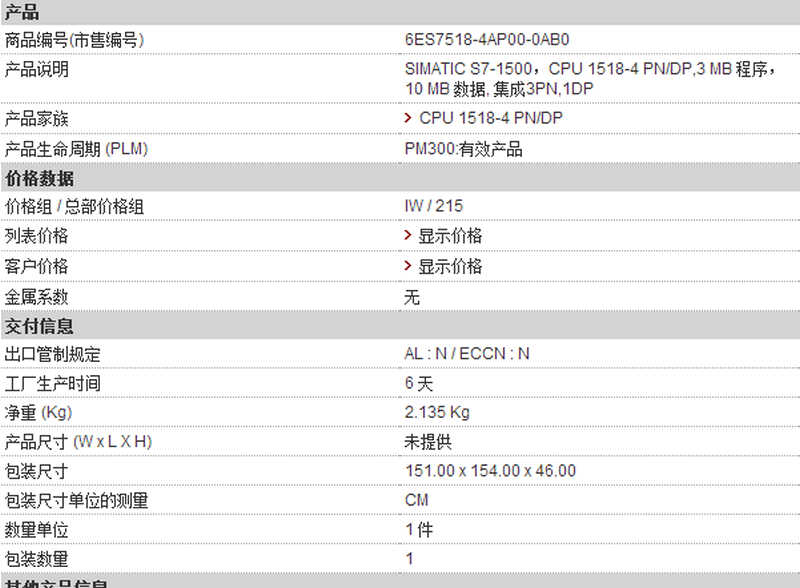This screenshot has height=588, width=800.
Task: Click the packaging dimensions 151.00 x 154.00 x 46.00
Action: pyautogui.click(x=490, y=471)
